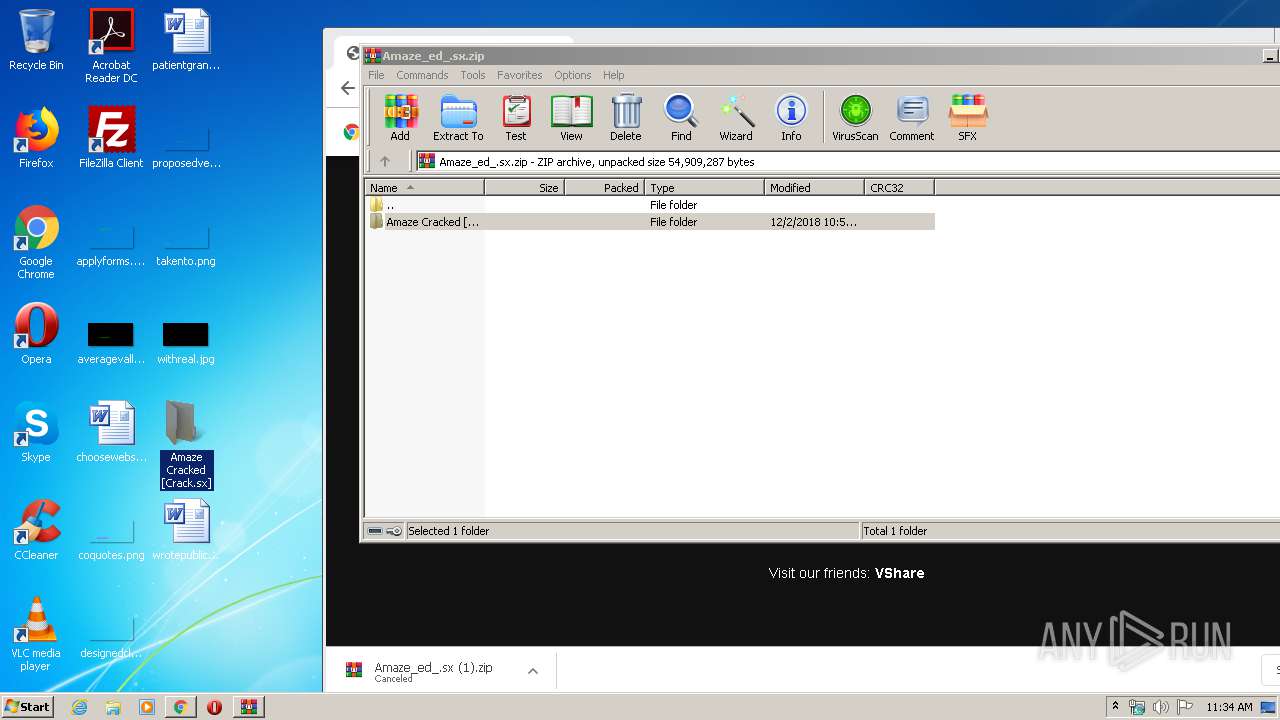
Task: Select the Amaze Cracked folder row
Action: tap(650, 222)
